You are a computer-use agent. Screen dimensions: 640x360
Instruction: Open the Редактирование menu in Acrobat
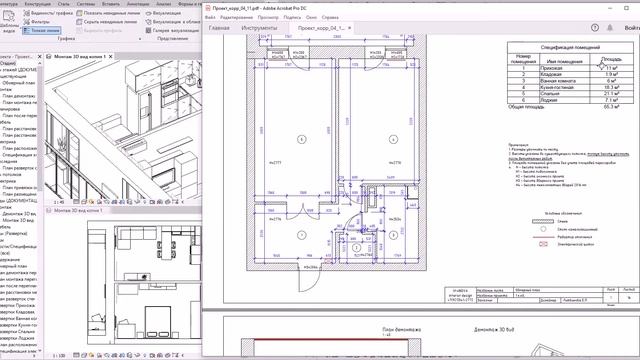coord(236,18)
